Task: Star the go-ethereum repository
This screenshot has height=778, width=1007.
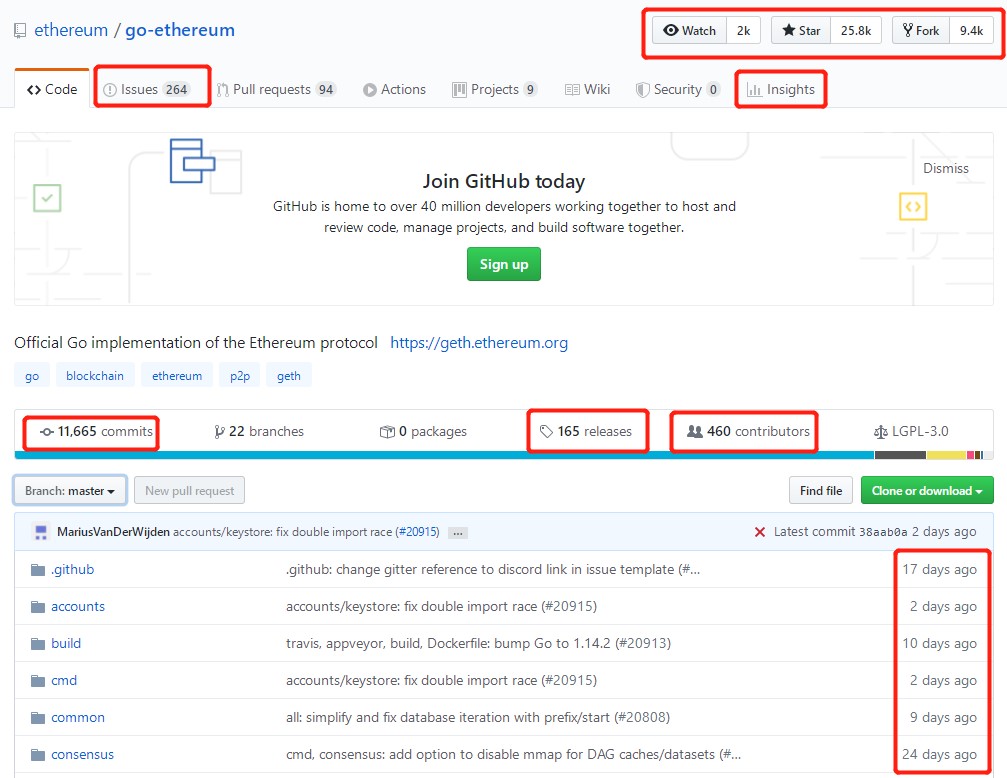Action: (801, 30)
